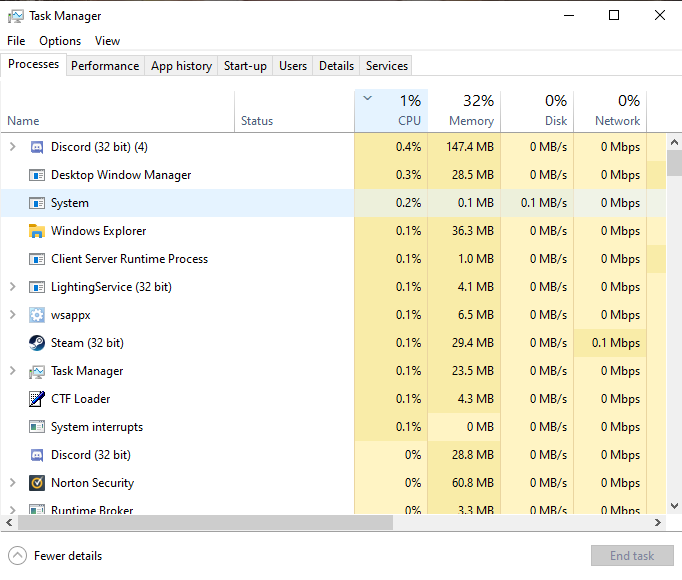
Task: Click the 0.3% CPU cell
Action: [x=391, y=175]
